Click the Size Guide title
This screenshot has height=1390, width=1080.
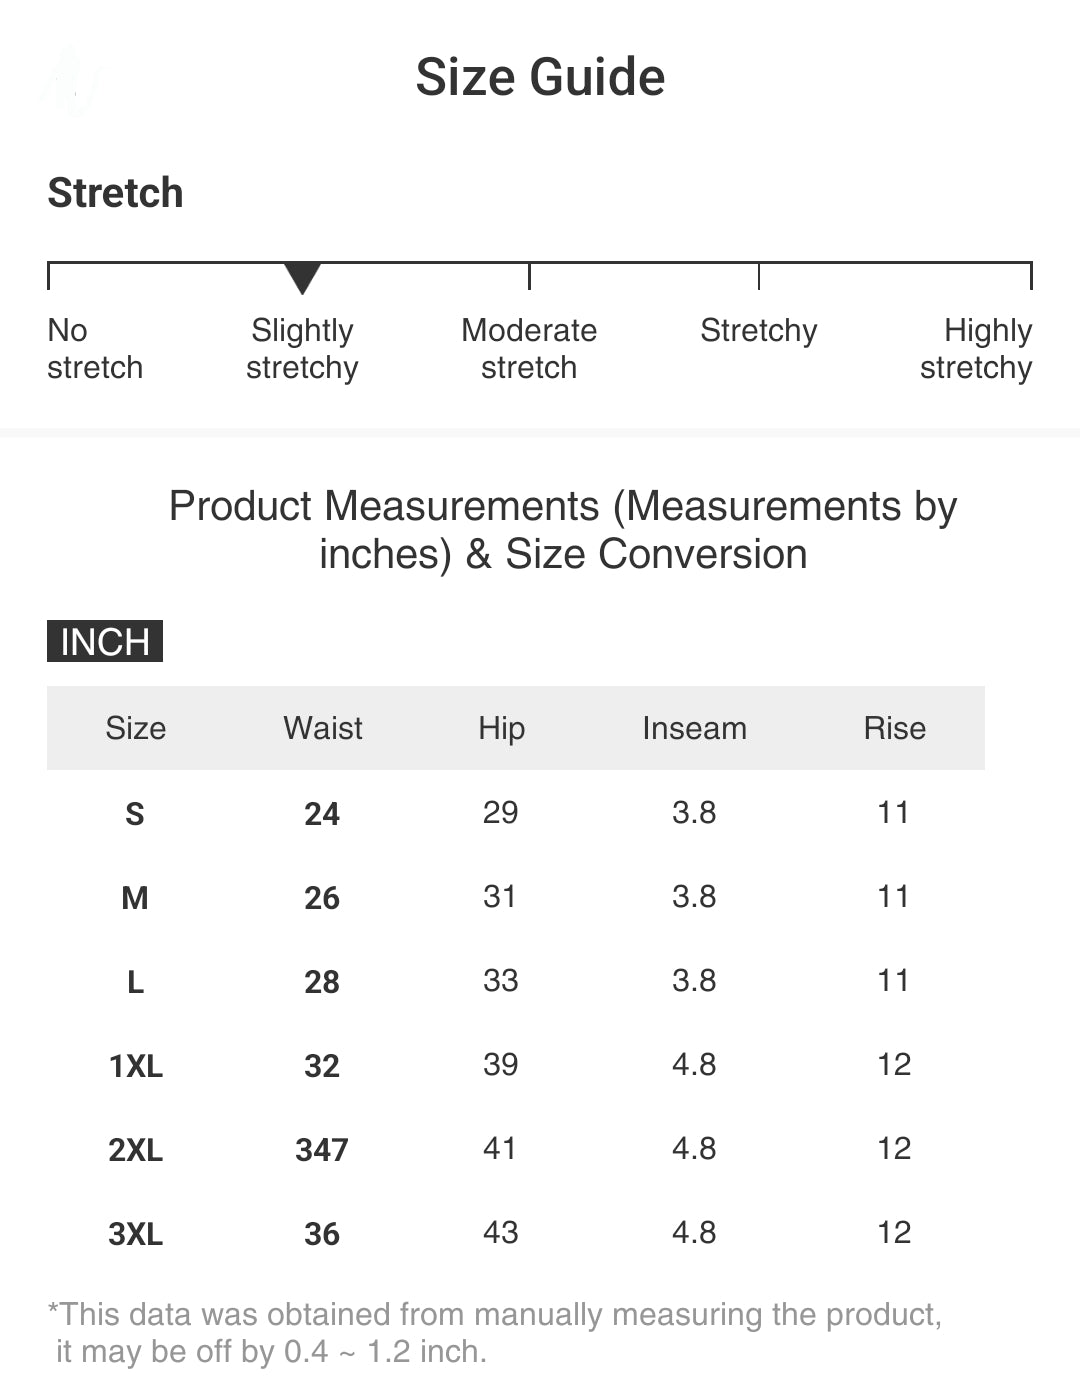(x=540, y=77)
